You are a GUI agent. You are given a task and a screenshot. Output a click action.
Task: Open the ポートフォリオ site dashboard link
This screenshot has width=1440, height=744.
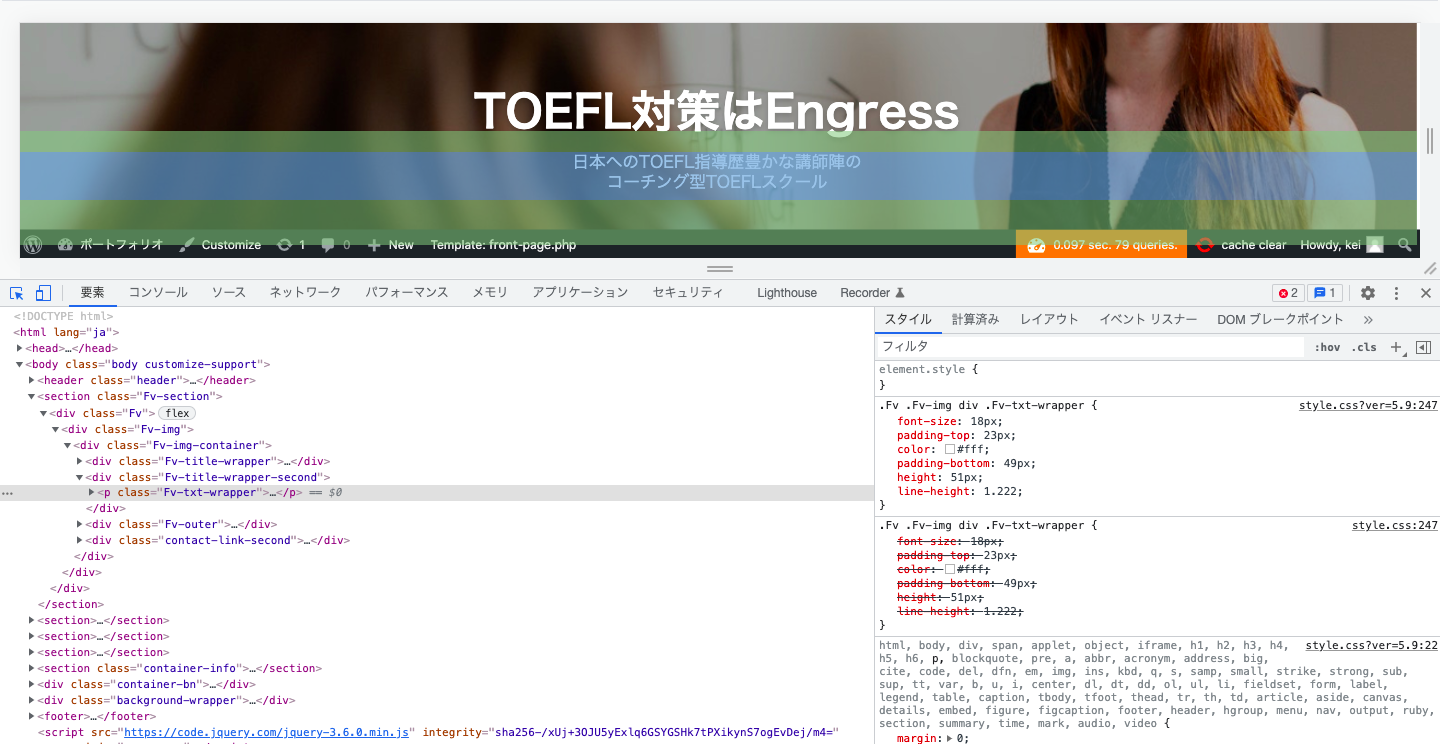[x=110, y=245]
